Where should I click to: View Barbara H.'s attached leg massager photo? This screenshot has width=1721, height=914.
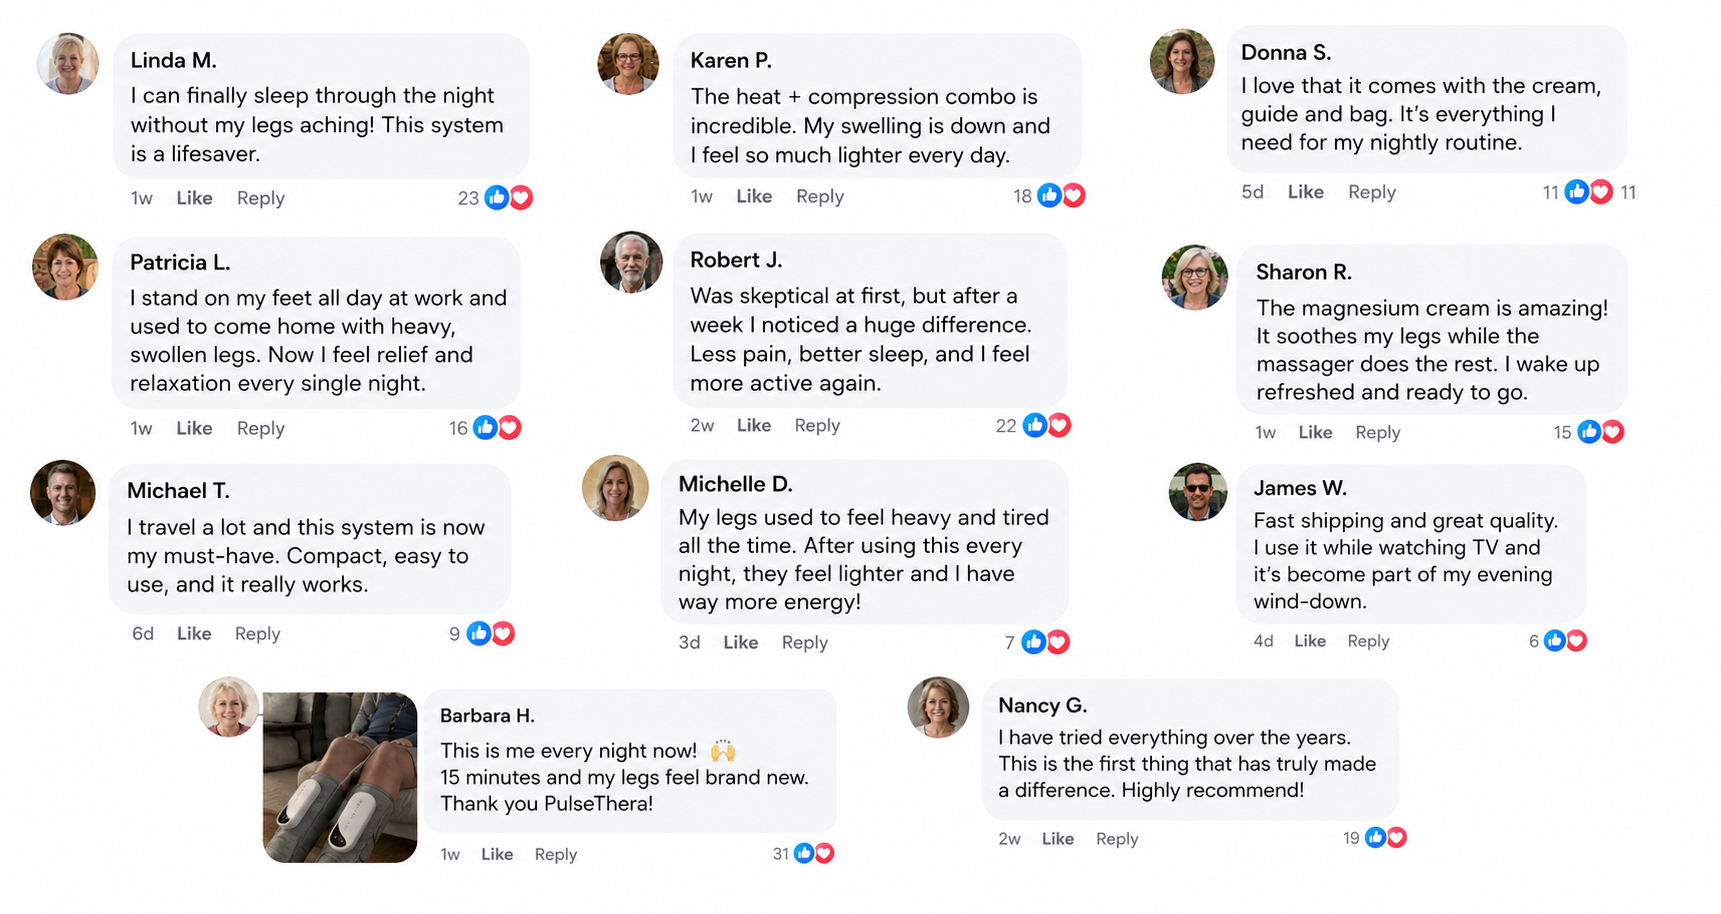click(340, 777)
